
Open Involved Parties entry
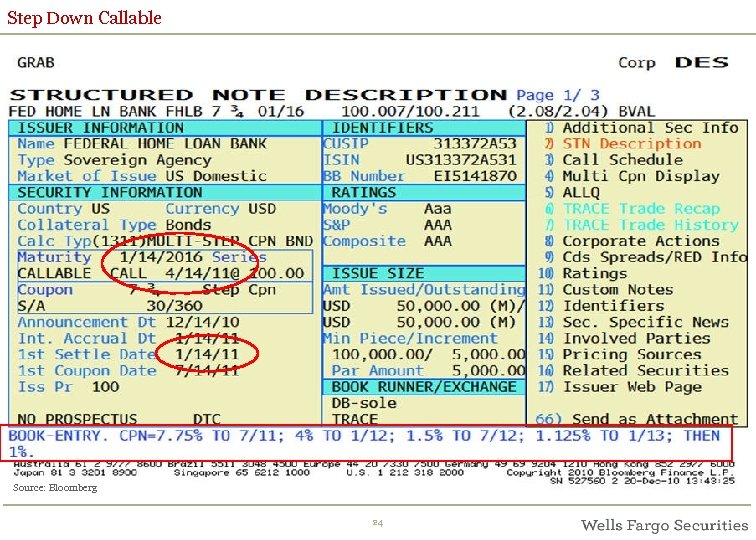click(x=624, y=338)
